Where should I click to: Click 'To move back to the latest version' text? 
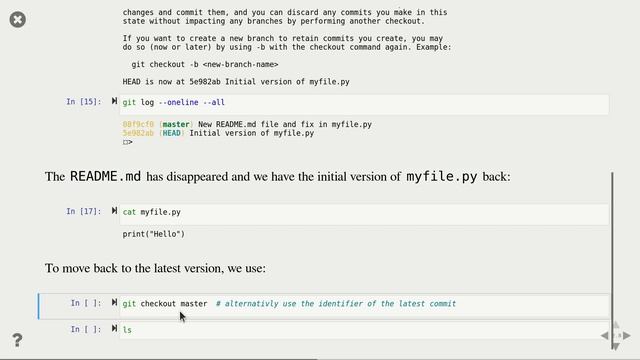(155, 268)
